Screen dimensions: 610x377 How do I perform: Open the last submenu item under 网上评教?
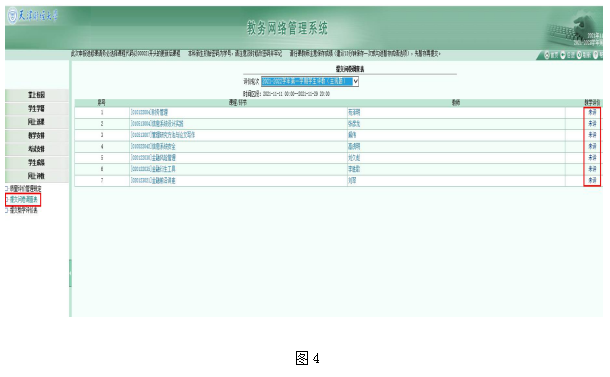tap(23, 210)
